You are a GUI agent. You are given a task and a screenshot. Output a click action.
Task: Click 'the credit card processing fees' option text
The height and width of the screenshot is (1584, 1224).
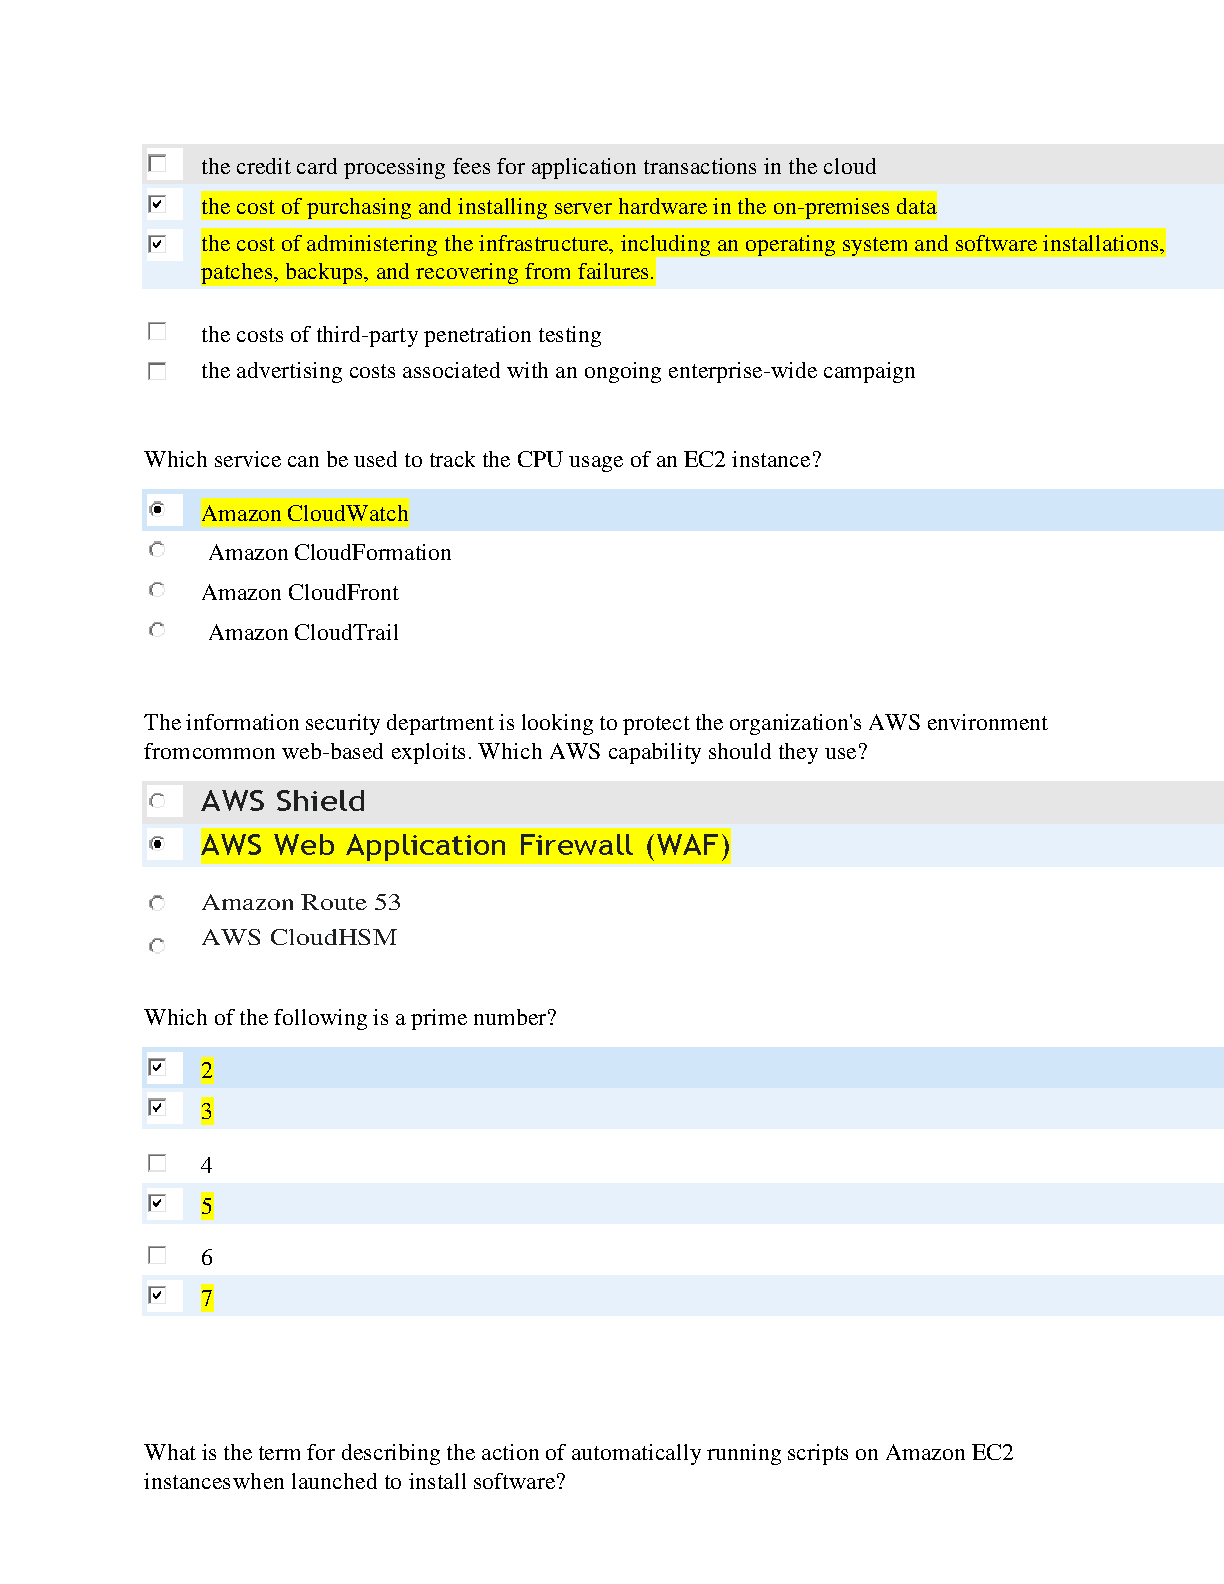coord(539,167)
